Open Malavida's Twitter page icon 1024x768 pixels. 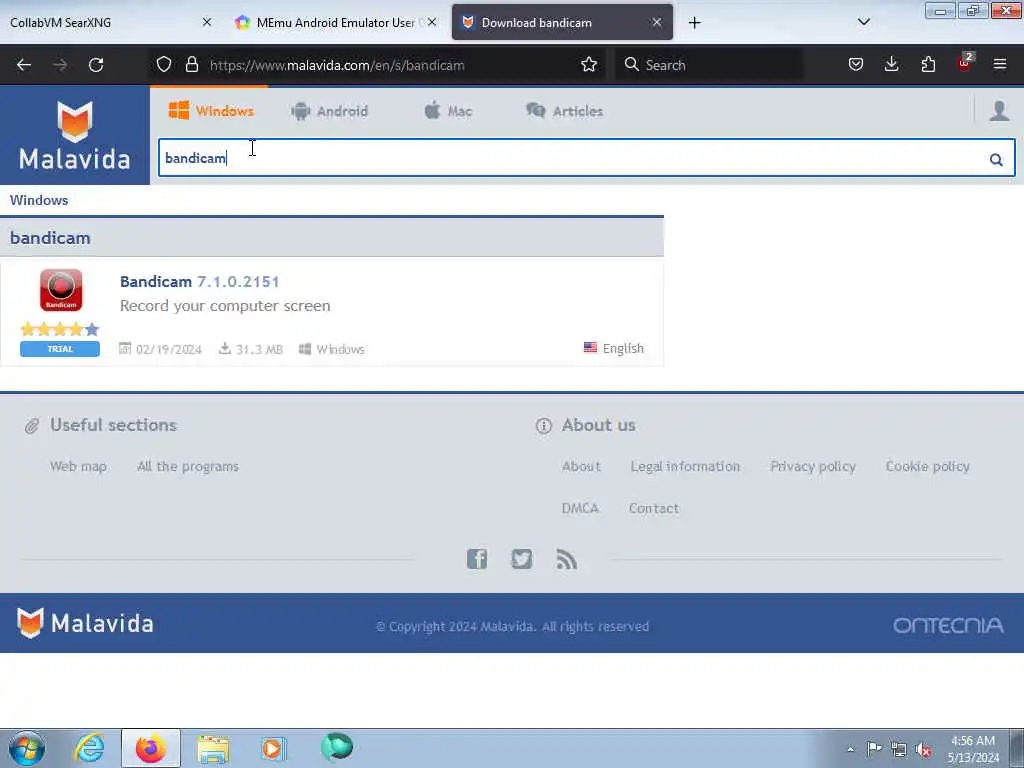click(x=521, y=559)
